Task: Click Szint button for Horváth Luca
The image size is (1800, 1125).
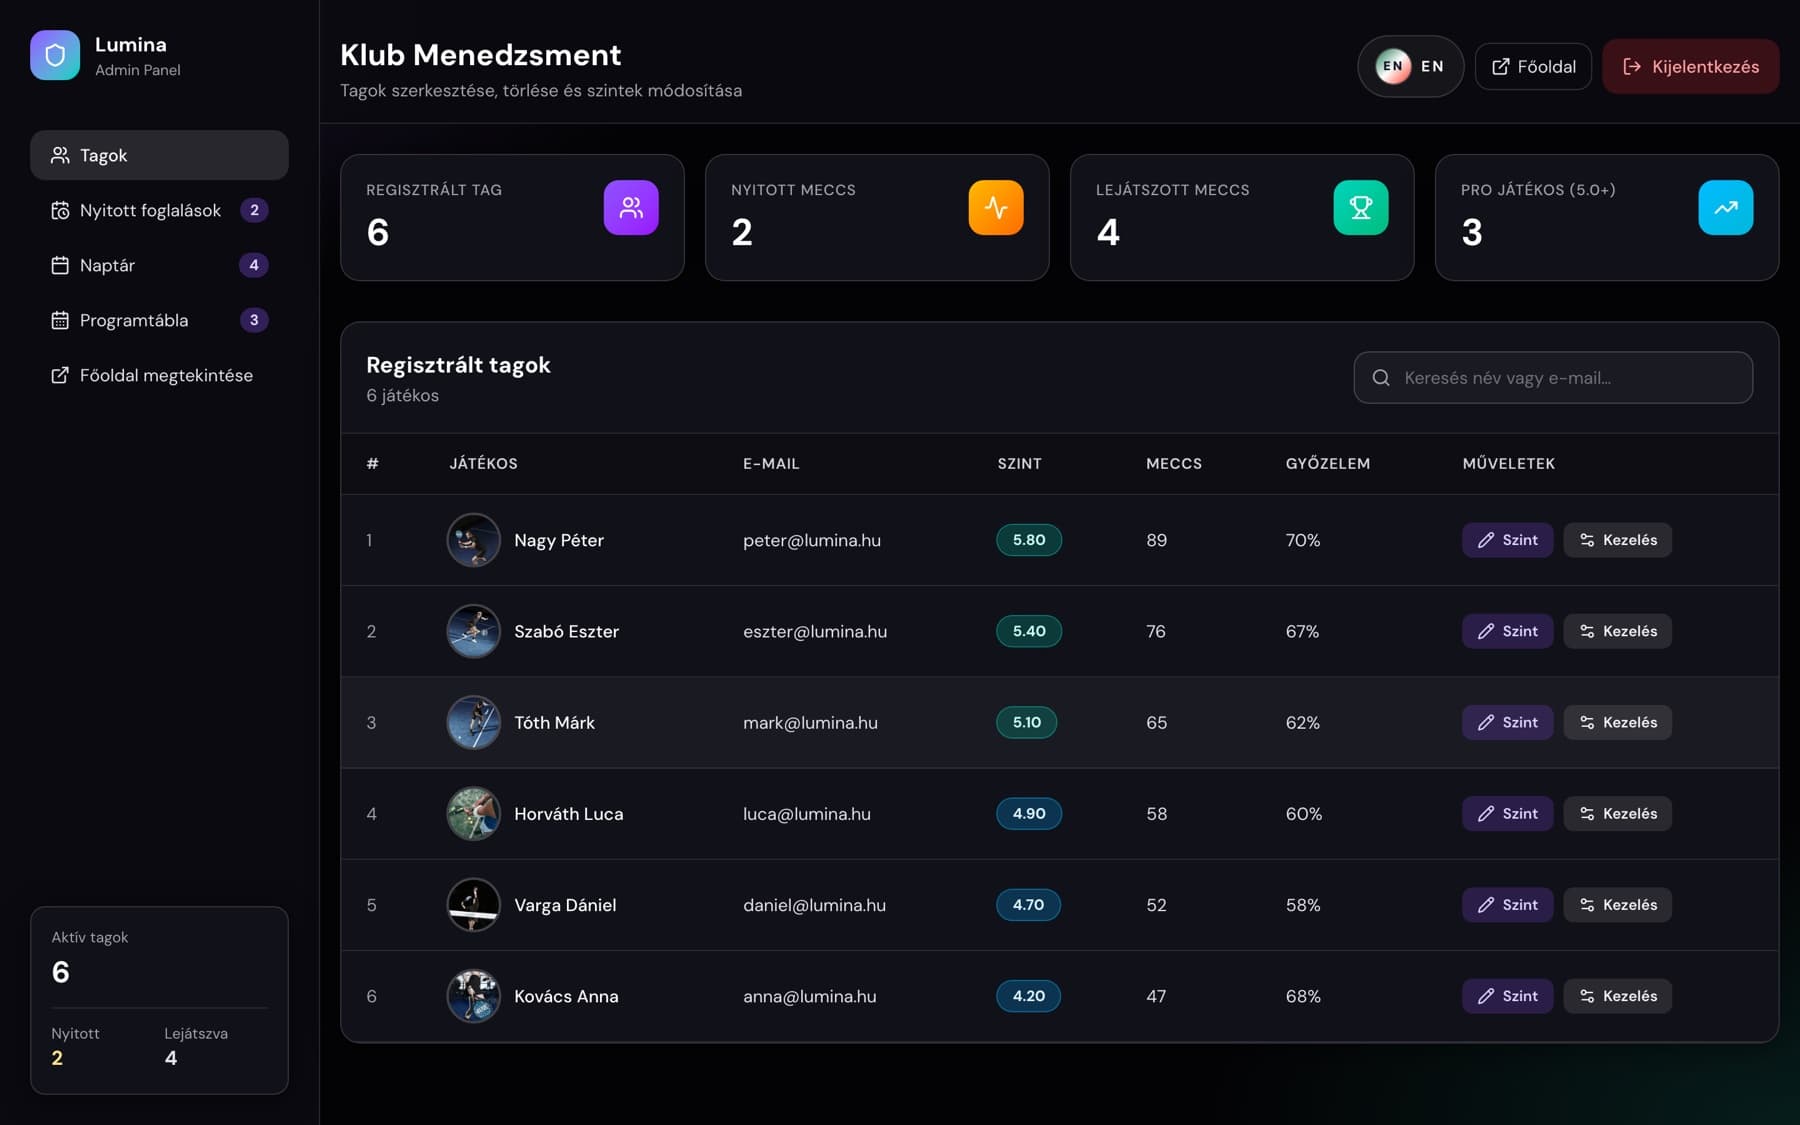Action: pyautogui.click(x=1507, y=814)
